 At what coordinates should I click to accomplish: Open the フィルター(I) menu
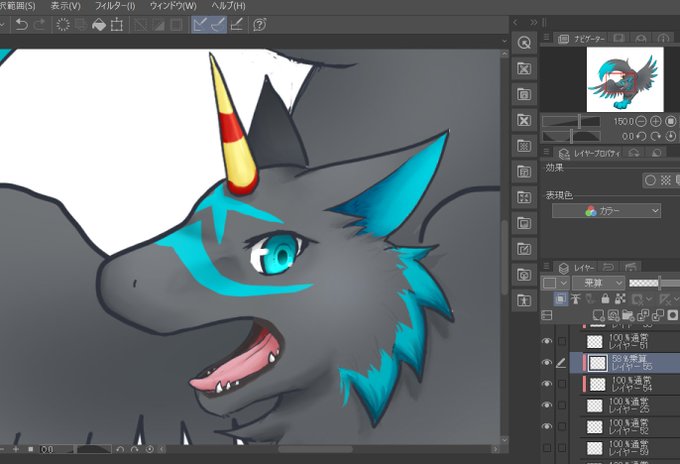115,6
